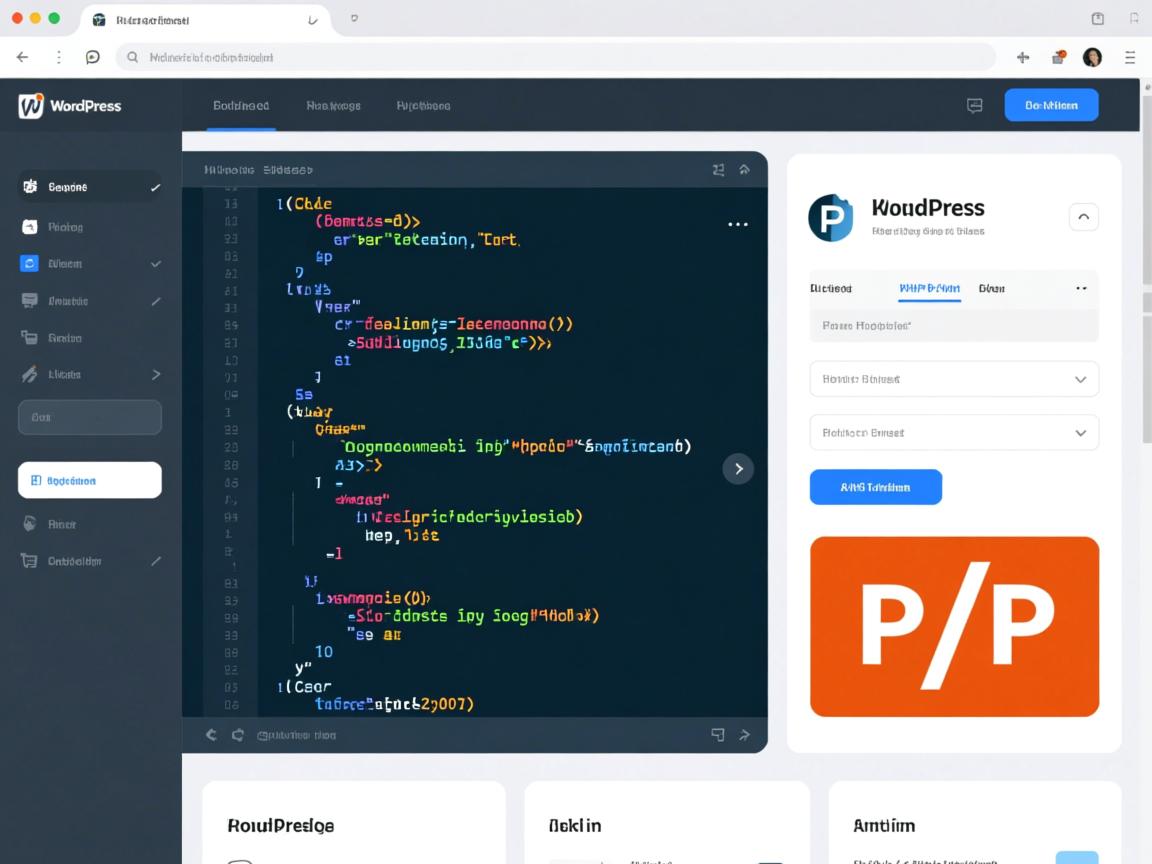Viewport: 1152px width, 864px height.
Task: Toggle the checkmark beside the blue sidebar item
Action: click(156, 263)
